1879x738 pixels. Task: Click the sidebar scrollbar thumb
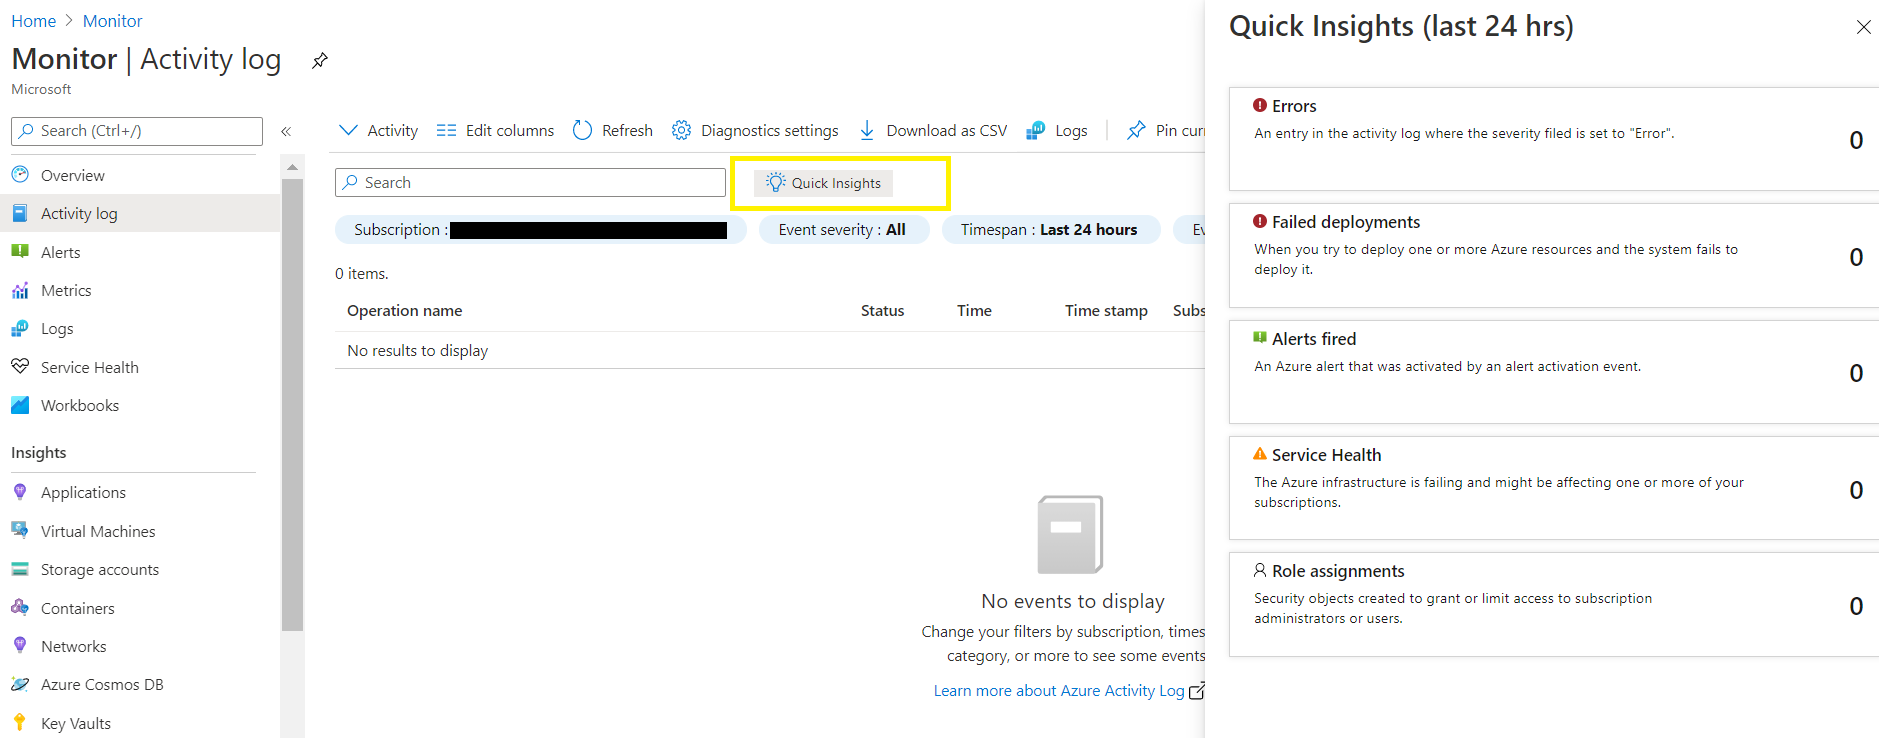coord(292,405)
